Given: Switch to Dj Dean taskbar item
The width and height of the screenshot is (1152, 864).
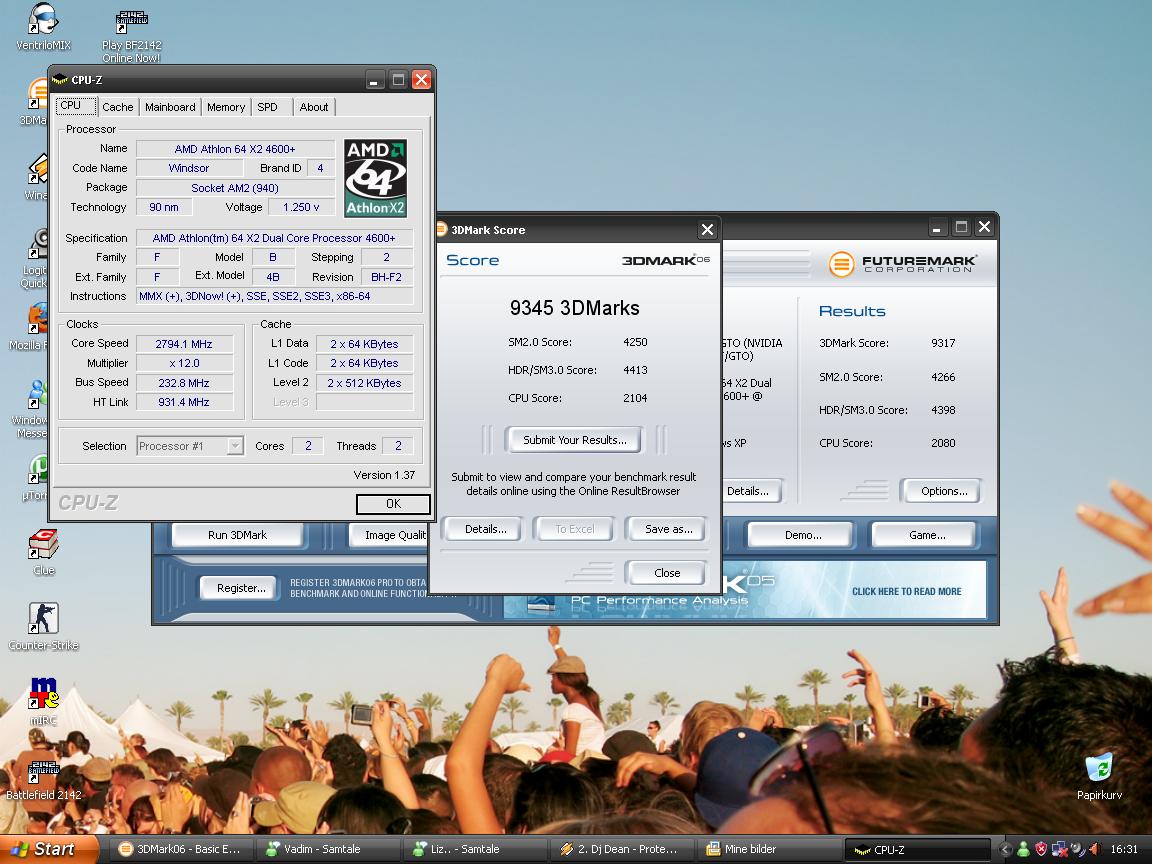Looking at the screenshot, I should [x=622, y=849].
